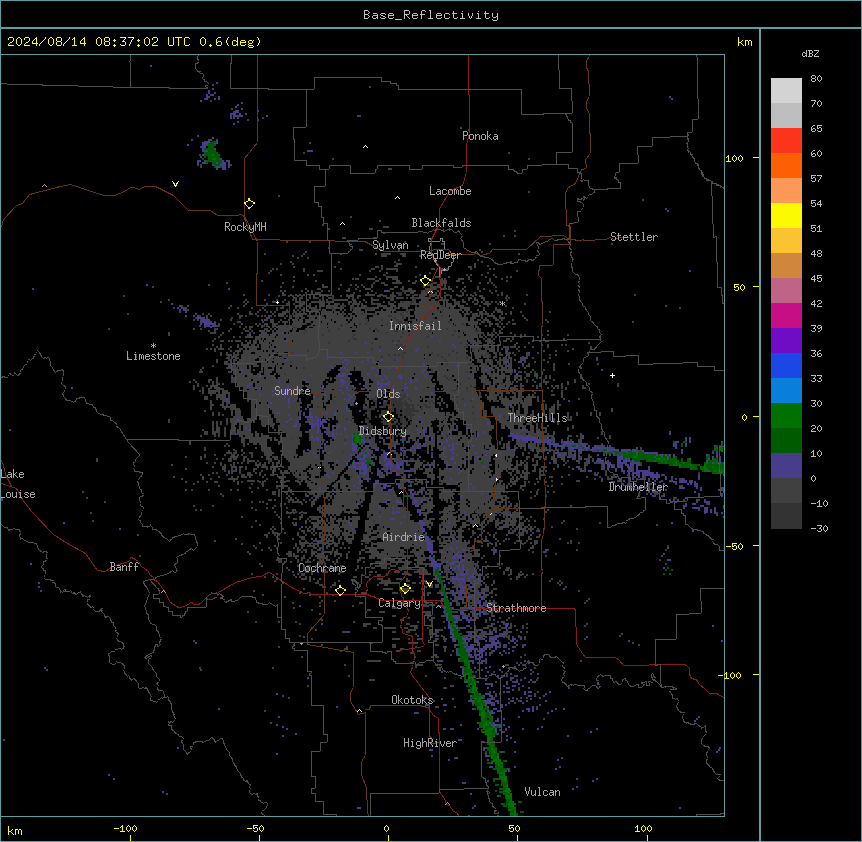
Task: Click the Sylvan label
Action: (390, 245)
